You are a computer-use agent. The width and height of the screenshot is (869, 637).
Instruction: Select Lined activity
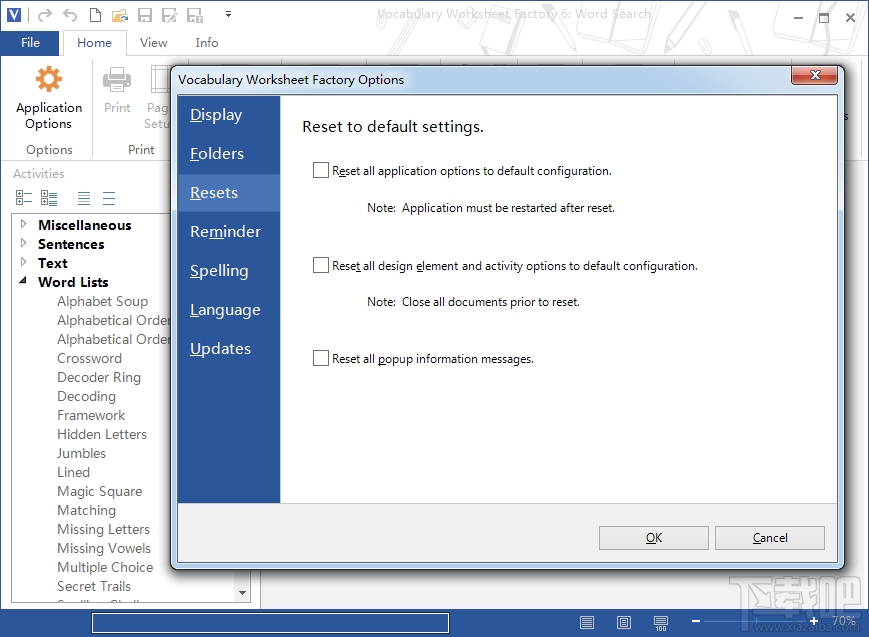73,472
